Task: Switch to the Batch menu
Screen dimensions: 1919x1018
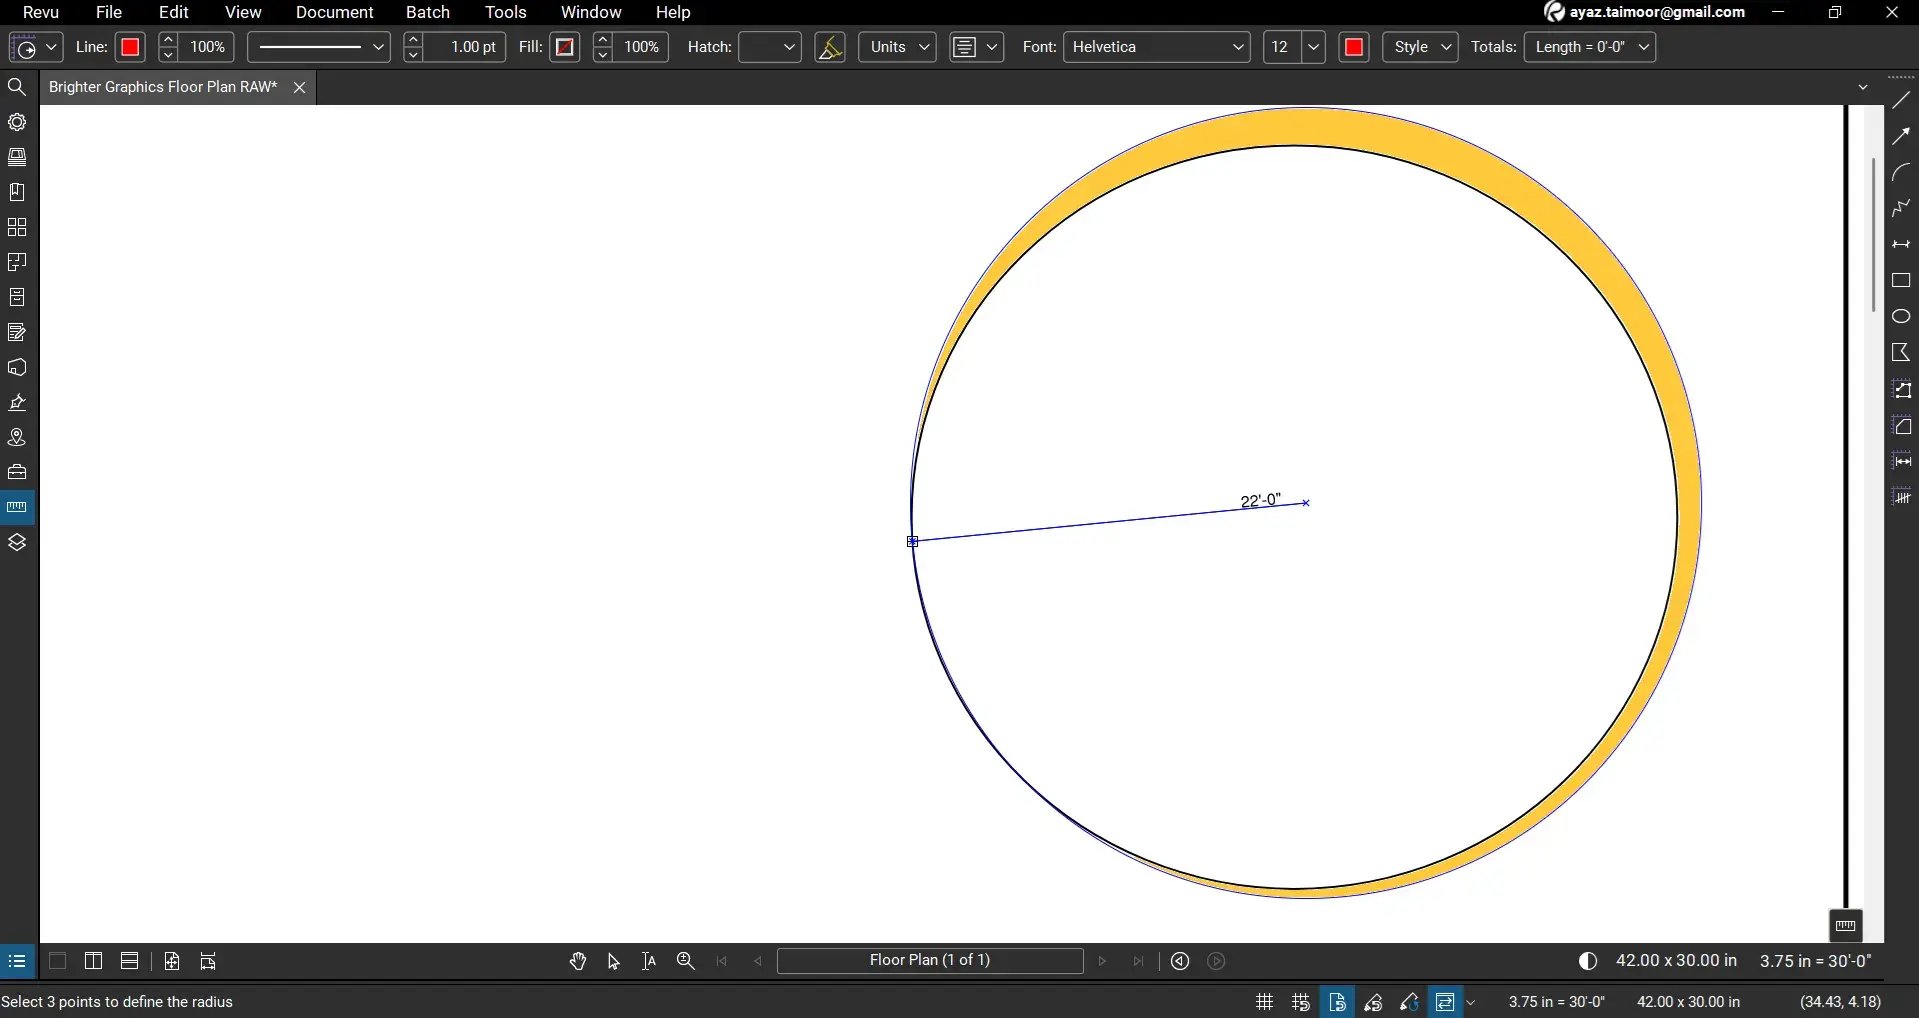Action: tap(428, 12)
